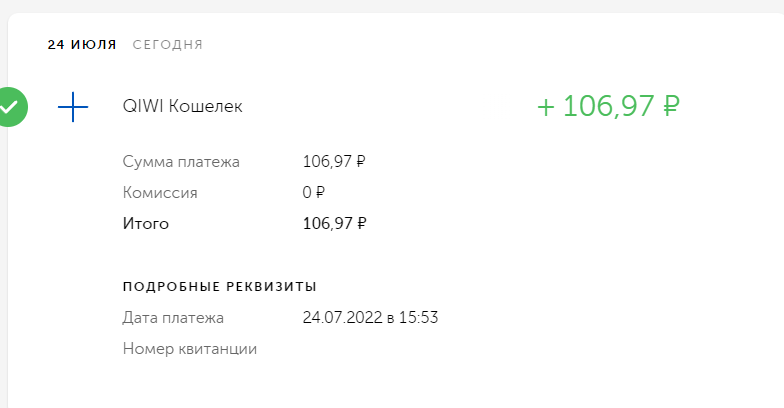Click the ruble sign in green amount
Viewport: 784px width, 408px height.
672,106
